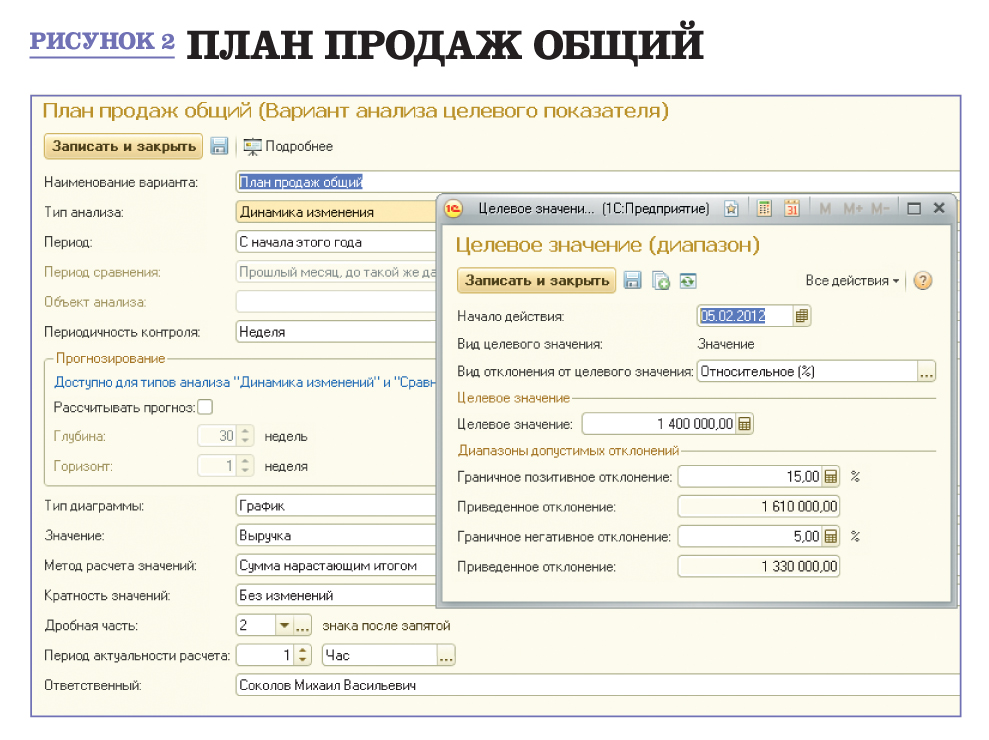The height and width of the screenshot is (740, 989).
Task: Click blue note Доступно для типов анализа
Action: coord(245,382)
